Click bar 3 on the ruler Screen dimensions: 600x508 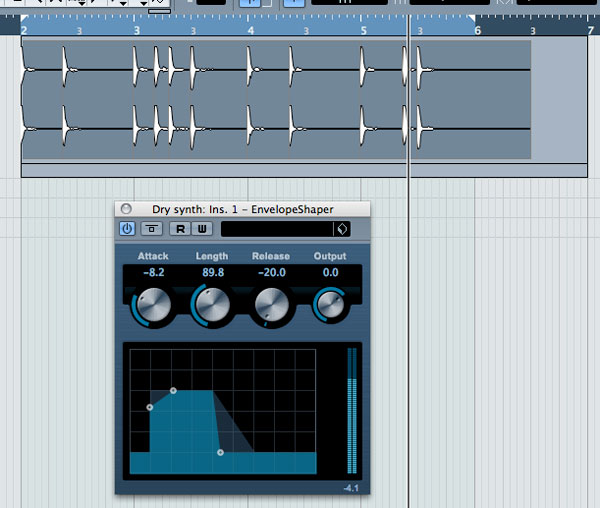[137, 30]
